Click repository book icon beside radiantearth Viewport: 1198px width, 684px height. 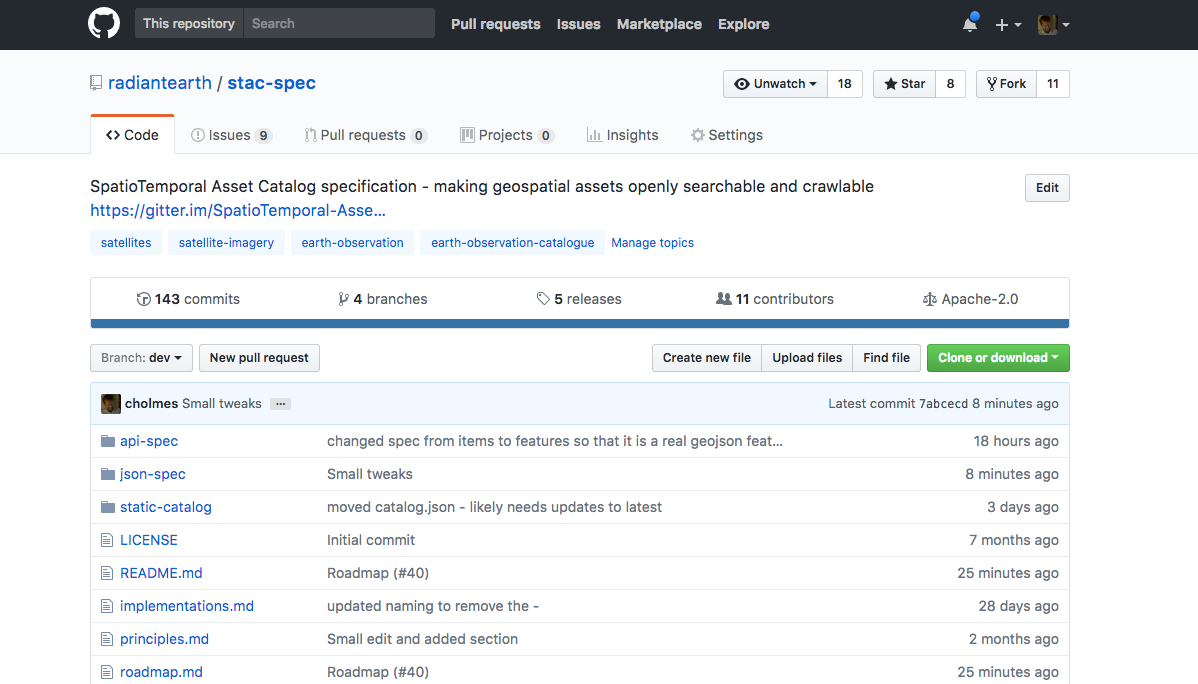[x=96, y=83]
